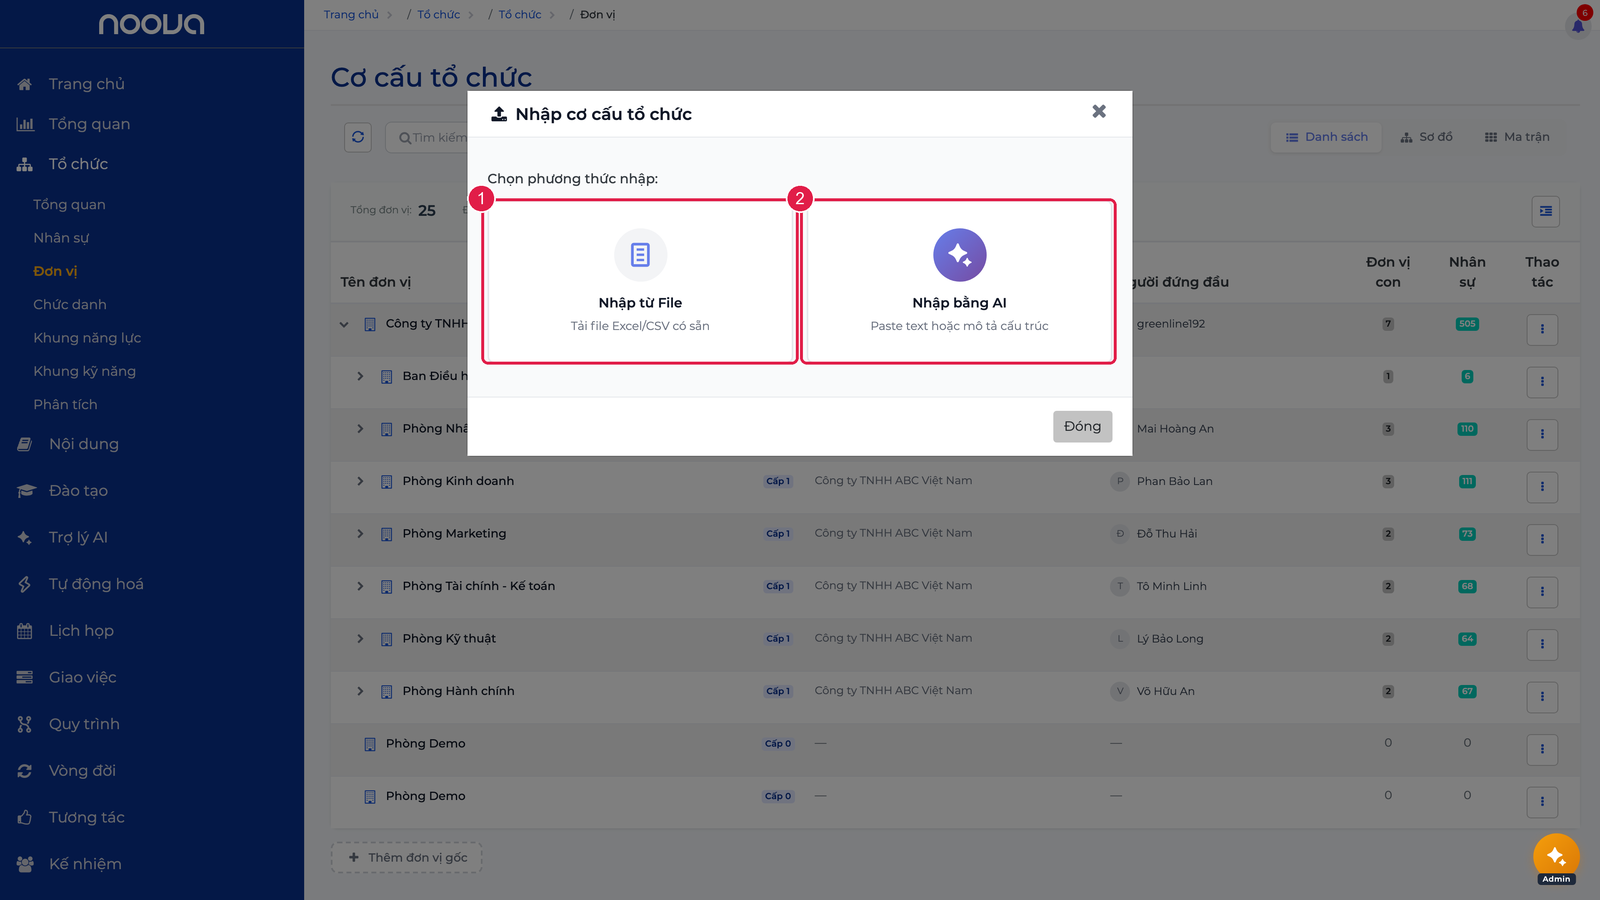Screen dimensions: 1600x900
Task: Click the Vòng đời cycle icon
Action: point(25,771)
